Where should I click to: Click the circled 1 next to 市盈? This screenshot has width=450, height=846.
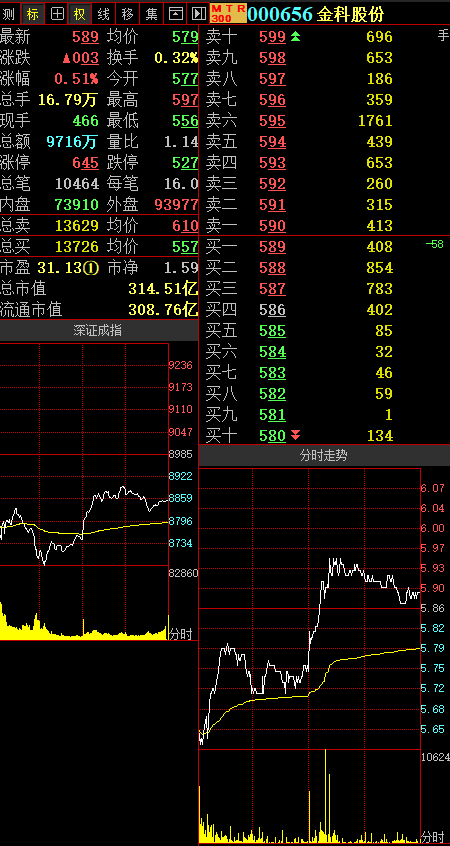(x=93, y=268)
